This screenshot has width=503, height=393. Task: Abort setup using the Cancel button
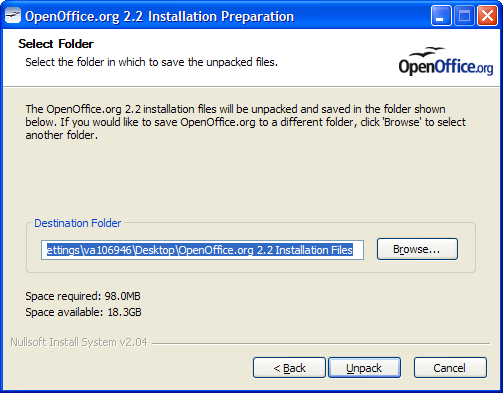pyautogui.click(x=450, y=368)
